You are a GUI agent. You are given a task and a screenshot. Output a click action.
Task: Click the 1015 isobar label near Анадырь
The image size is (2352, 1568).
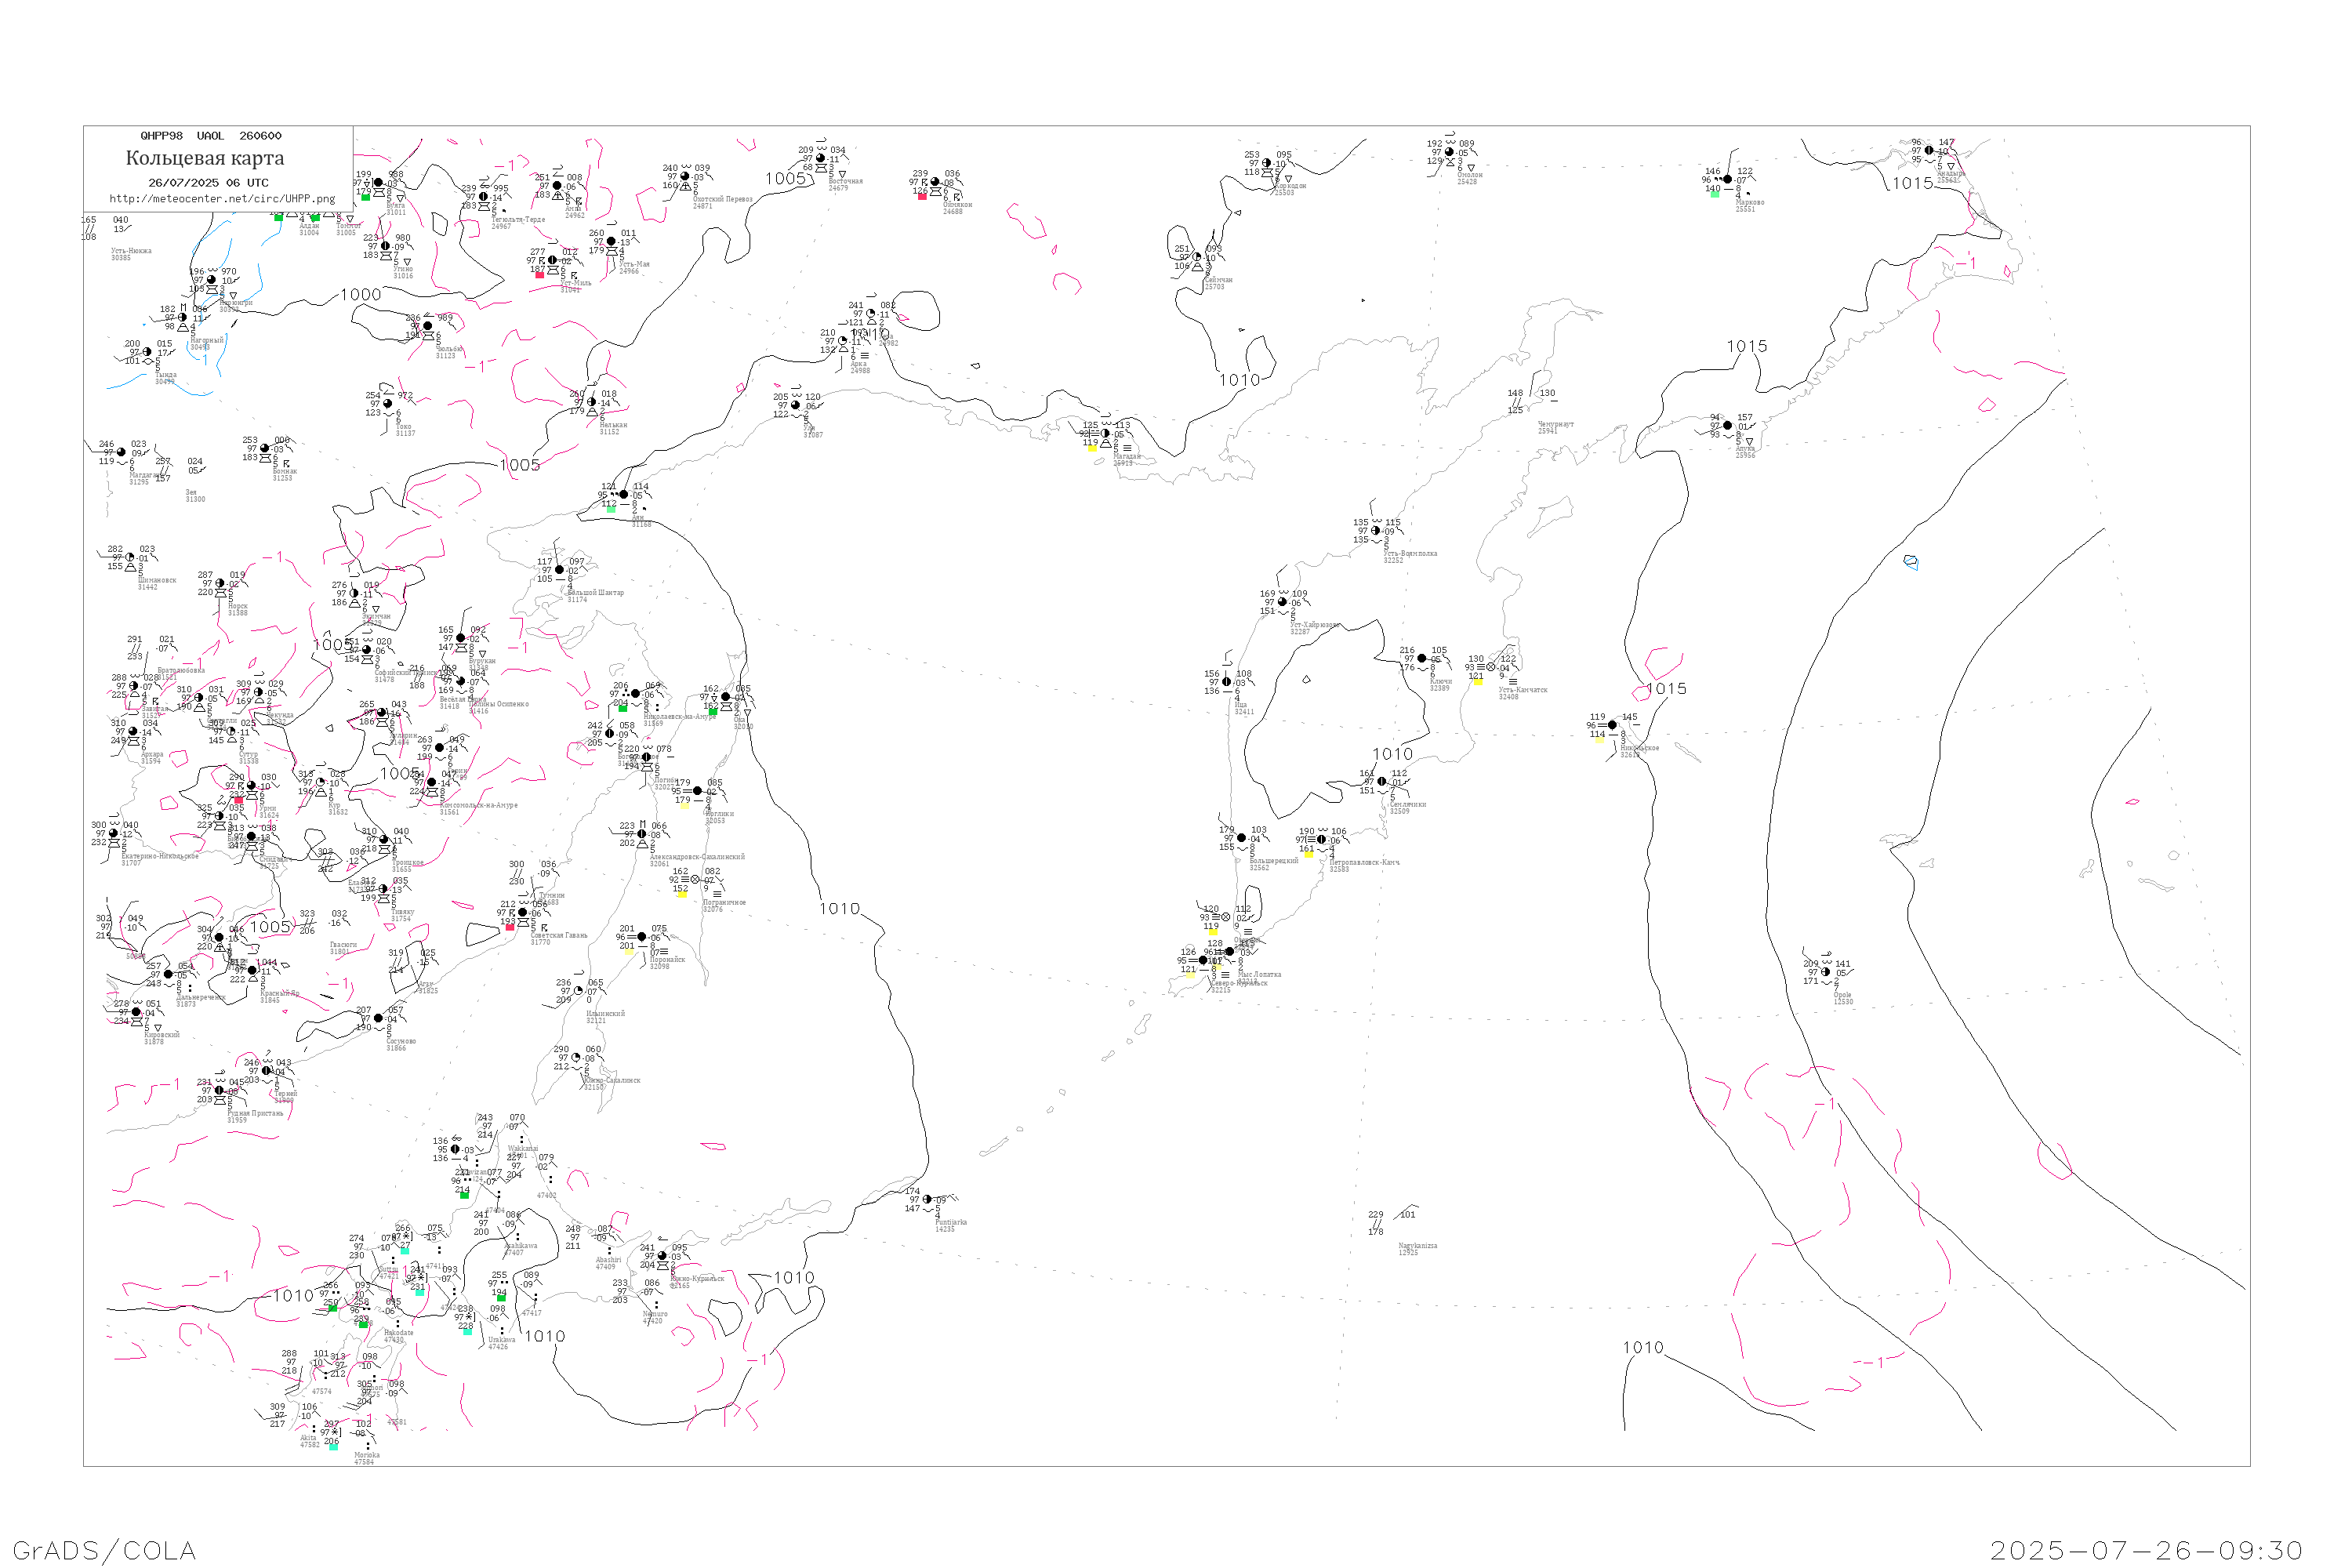pos(1912,183)
